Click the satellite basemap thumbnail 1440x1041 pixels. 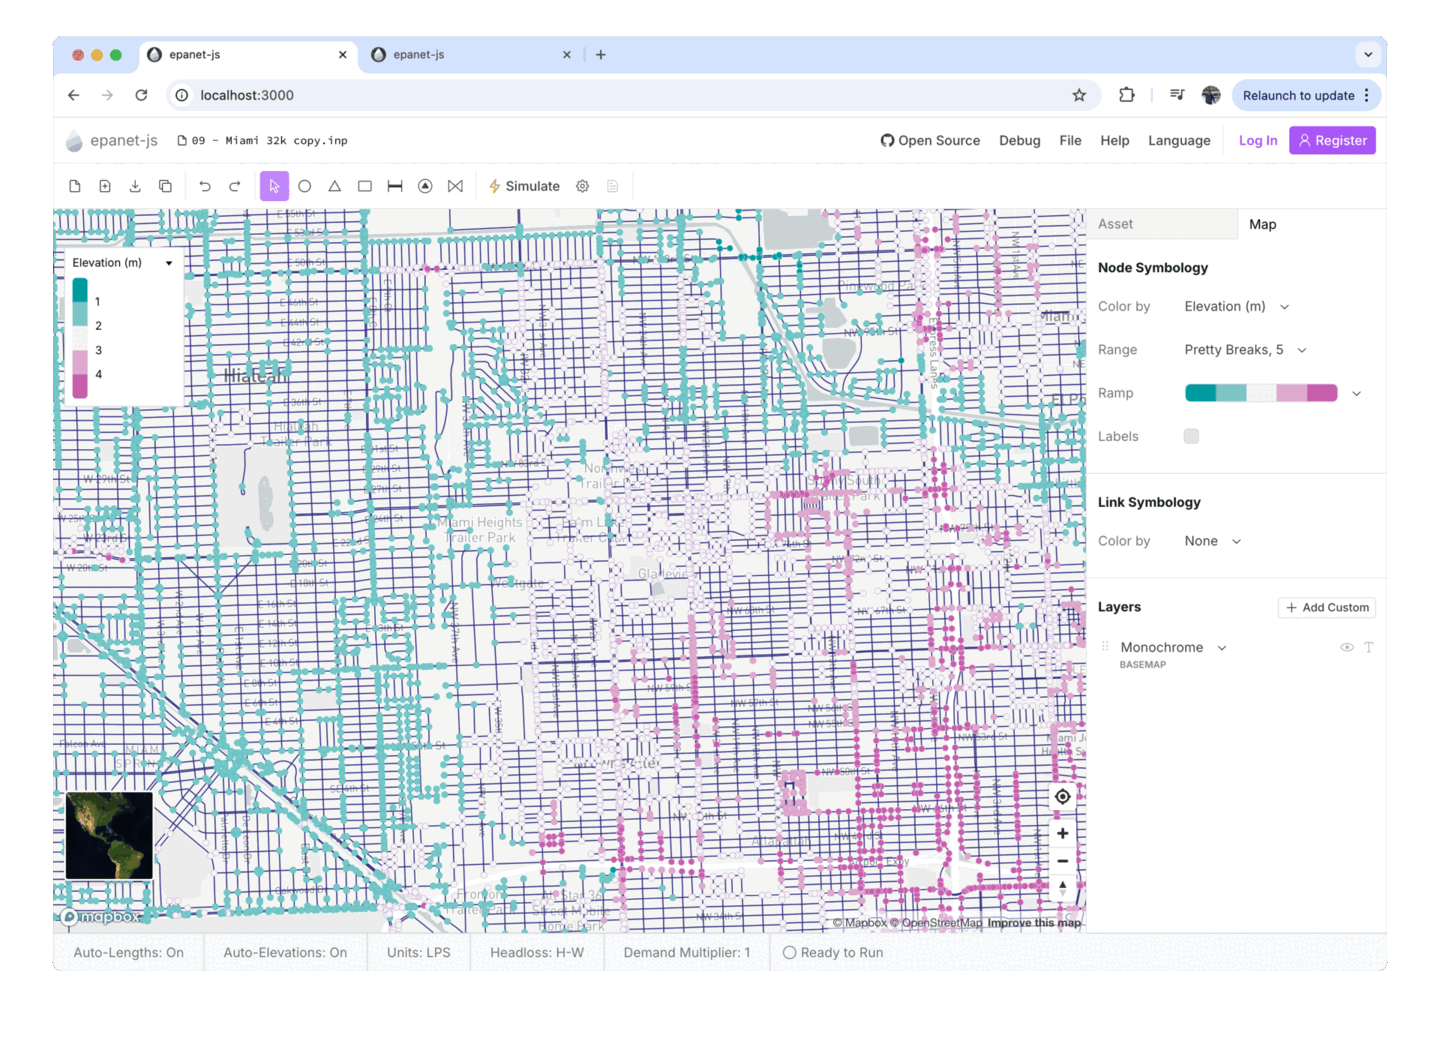coord(109,836)
